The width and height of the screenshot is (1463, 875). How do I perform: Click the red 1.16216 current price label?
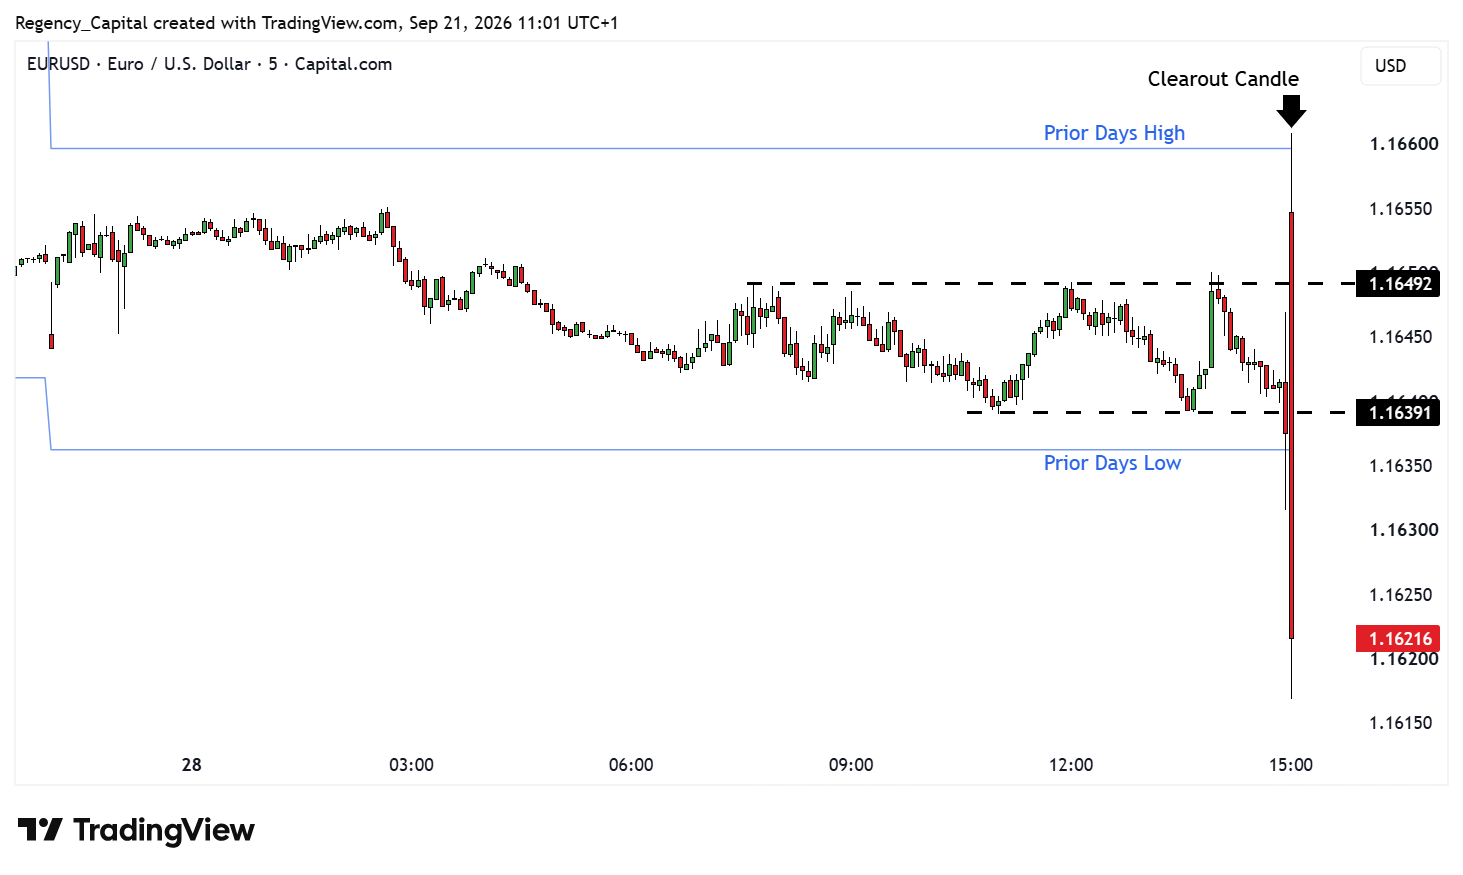tap(1398, 638)
